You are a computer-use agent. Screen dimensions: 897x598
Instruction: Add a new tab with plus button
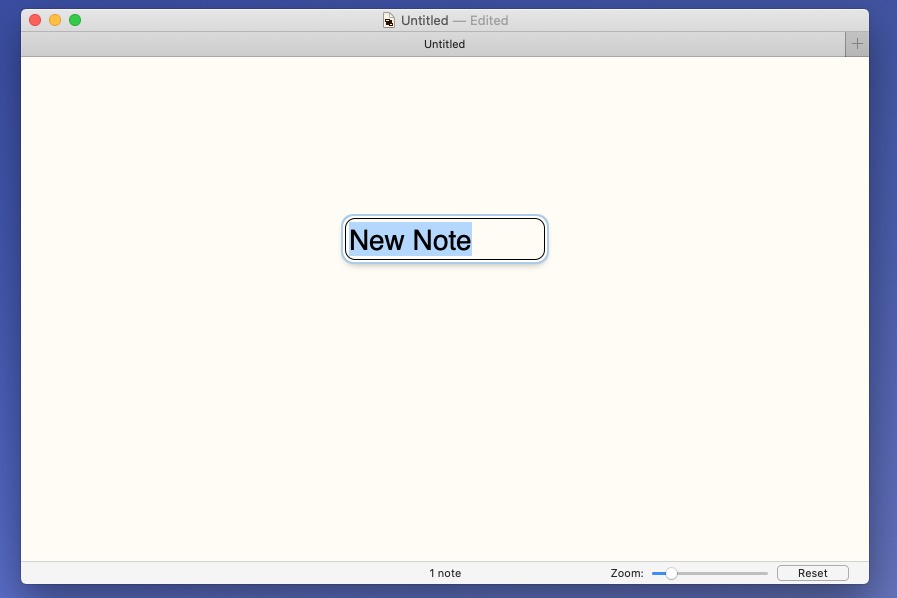click(857, 44)
